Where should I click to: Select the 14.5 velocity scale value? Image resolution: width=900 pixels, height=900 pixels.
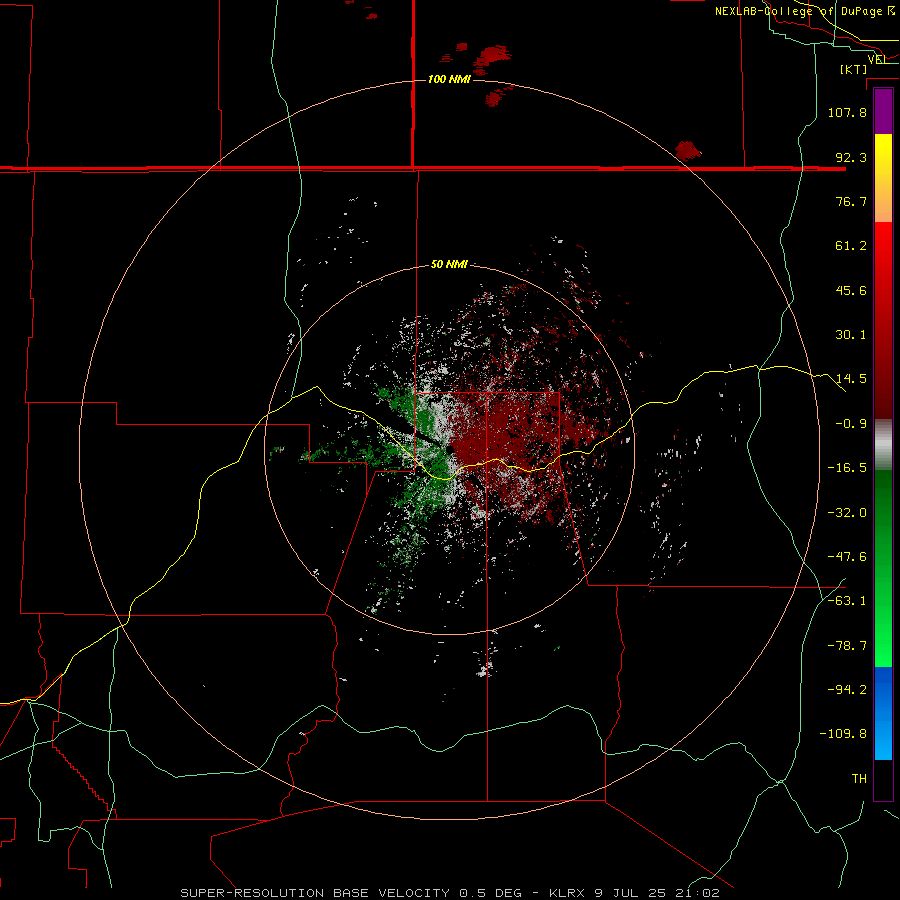[x=851, y=379]
